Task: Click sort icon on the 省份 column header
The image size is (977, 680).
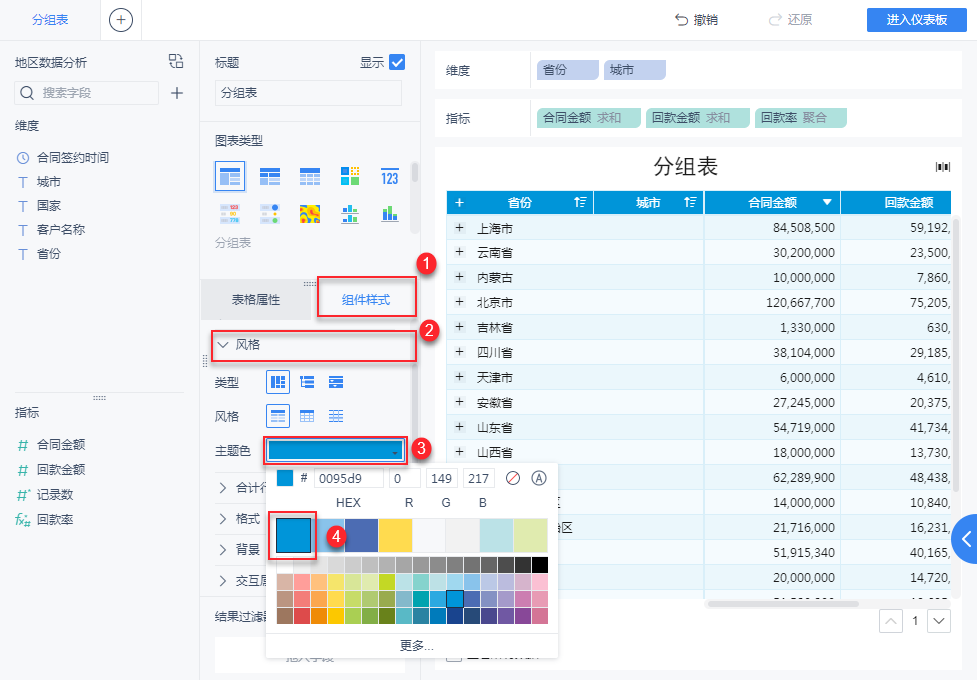Action: (580, 203)
